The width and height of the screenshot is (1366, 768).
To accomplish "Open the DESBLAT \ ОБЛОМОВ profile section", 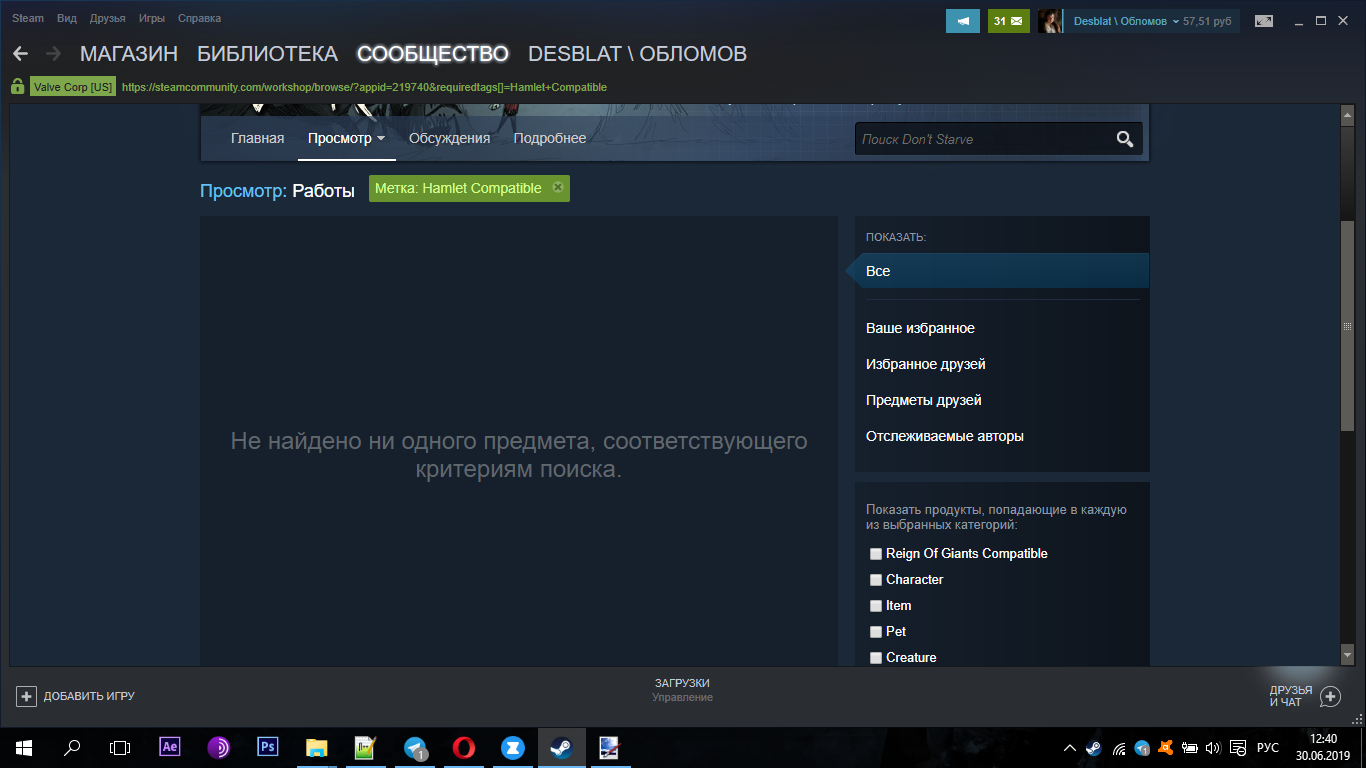I will click(x=637, y=54).
